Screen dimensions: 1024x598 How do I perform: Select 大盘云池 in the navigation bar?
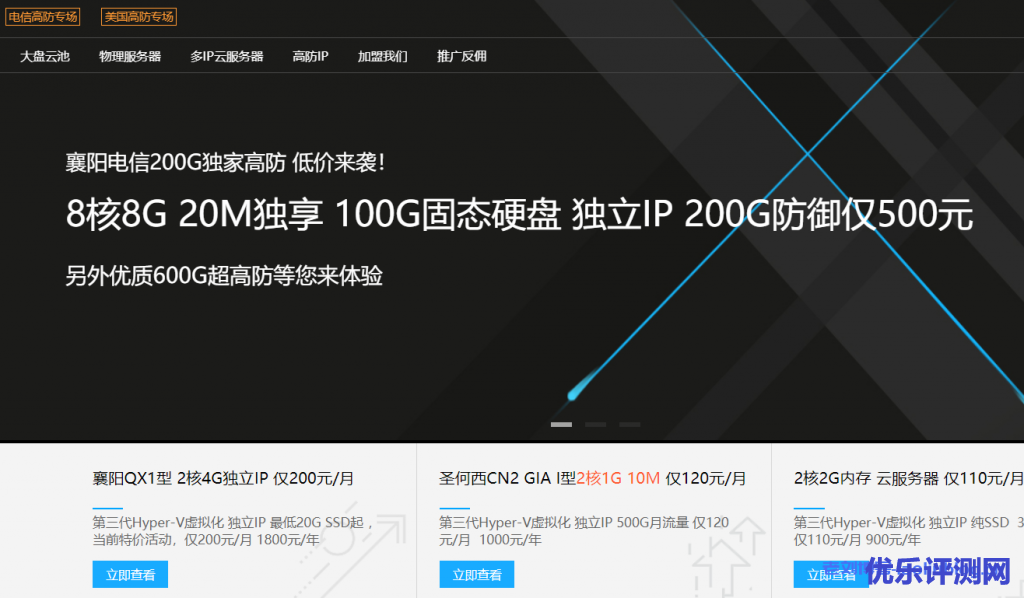coord(45,56)
